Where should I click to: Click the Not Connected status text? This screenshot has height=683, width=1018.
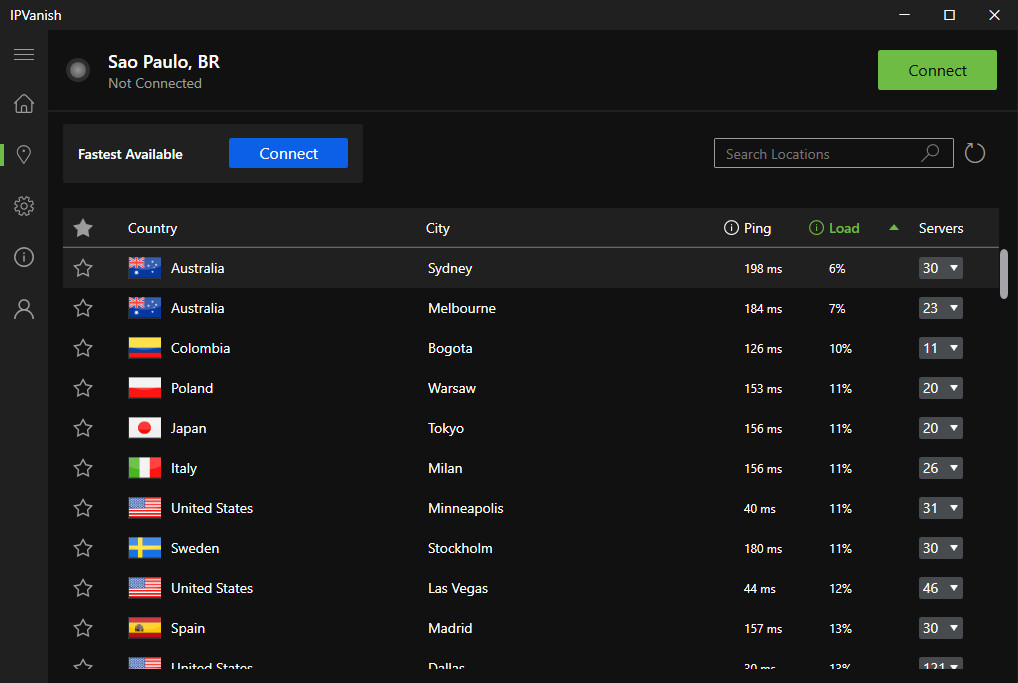155,83
